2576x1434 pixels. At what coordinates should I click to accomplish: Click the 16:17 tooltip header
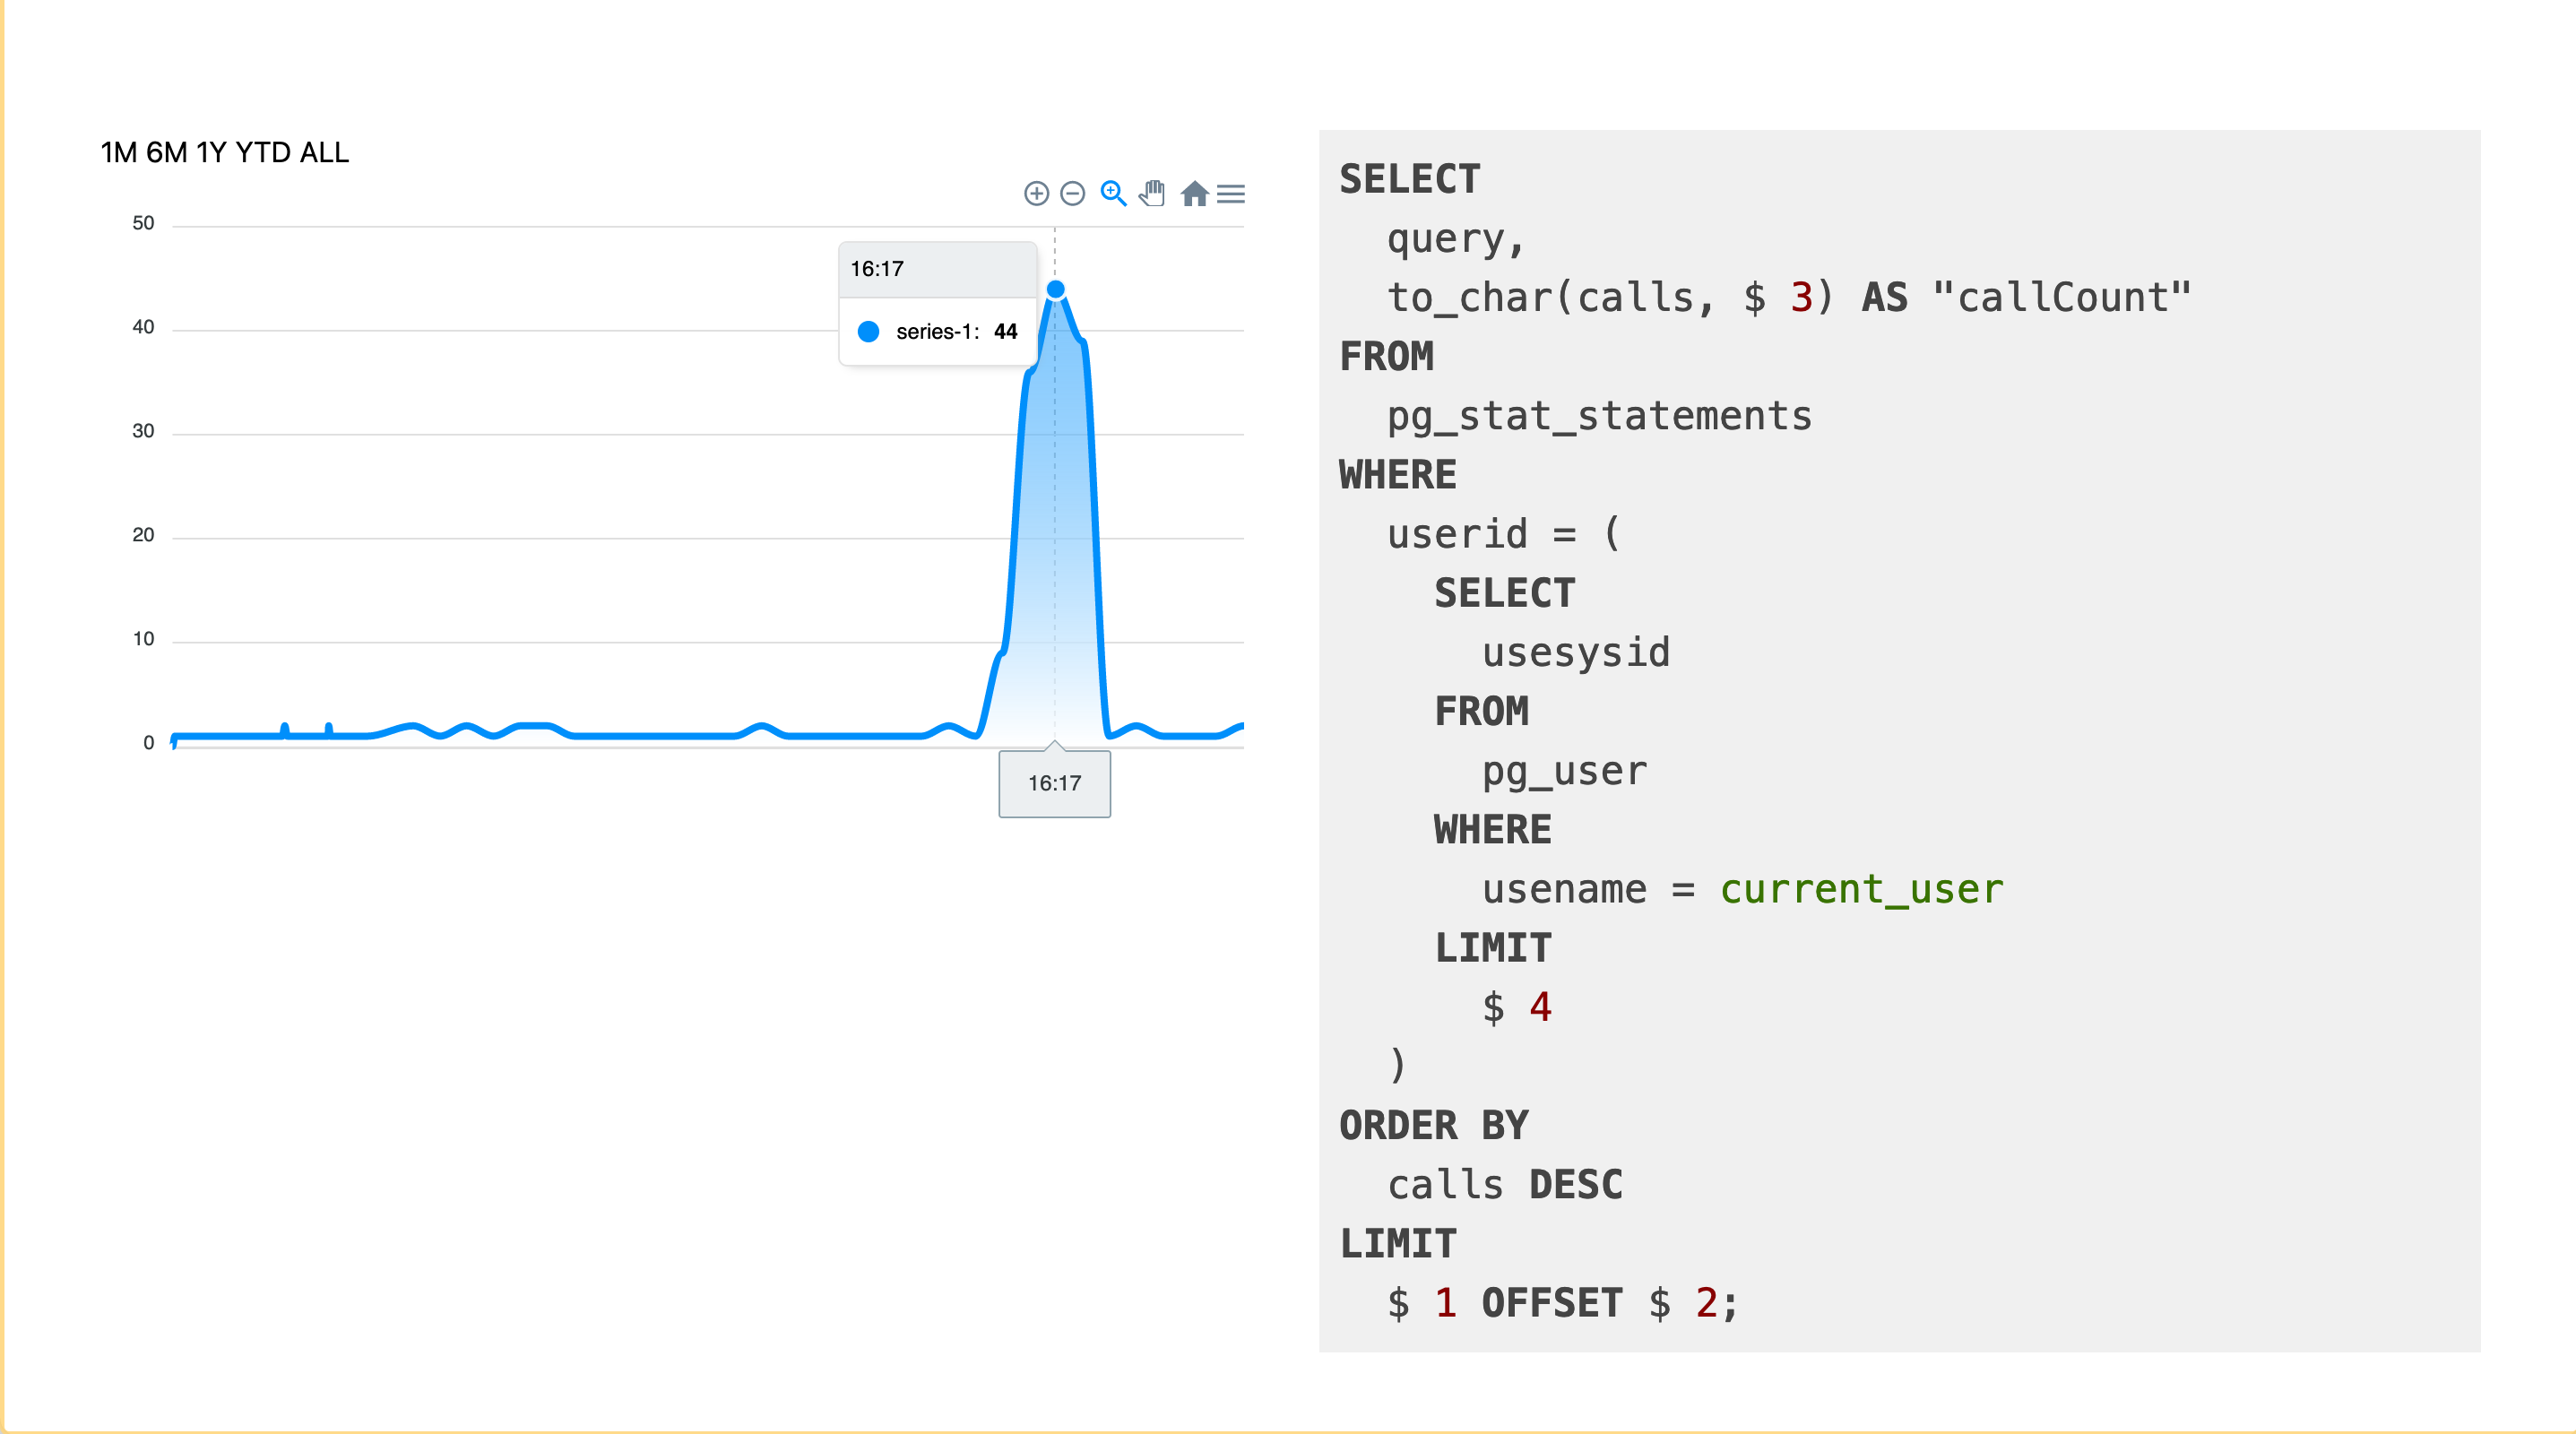pos(937,269)
